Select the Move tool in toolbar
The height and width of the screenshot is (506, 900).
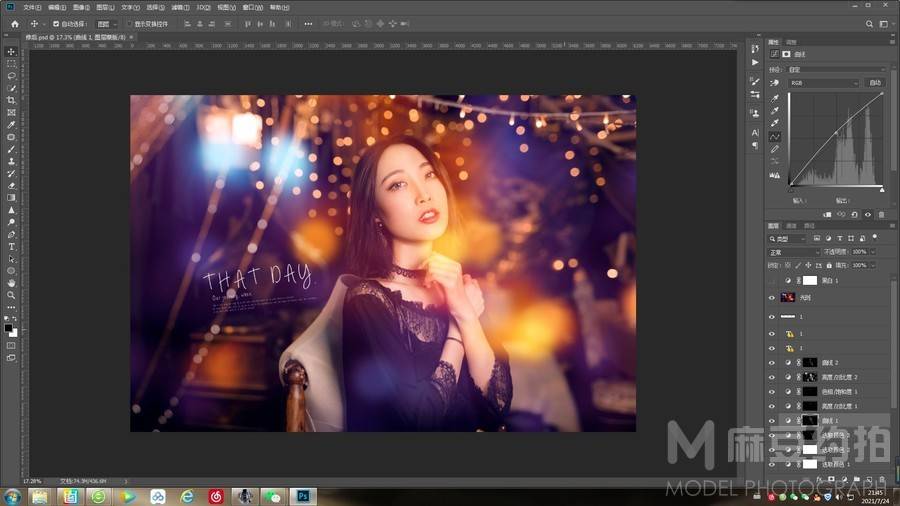12,51
